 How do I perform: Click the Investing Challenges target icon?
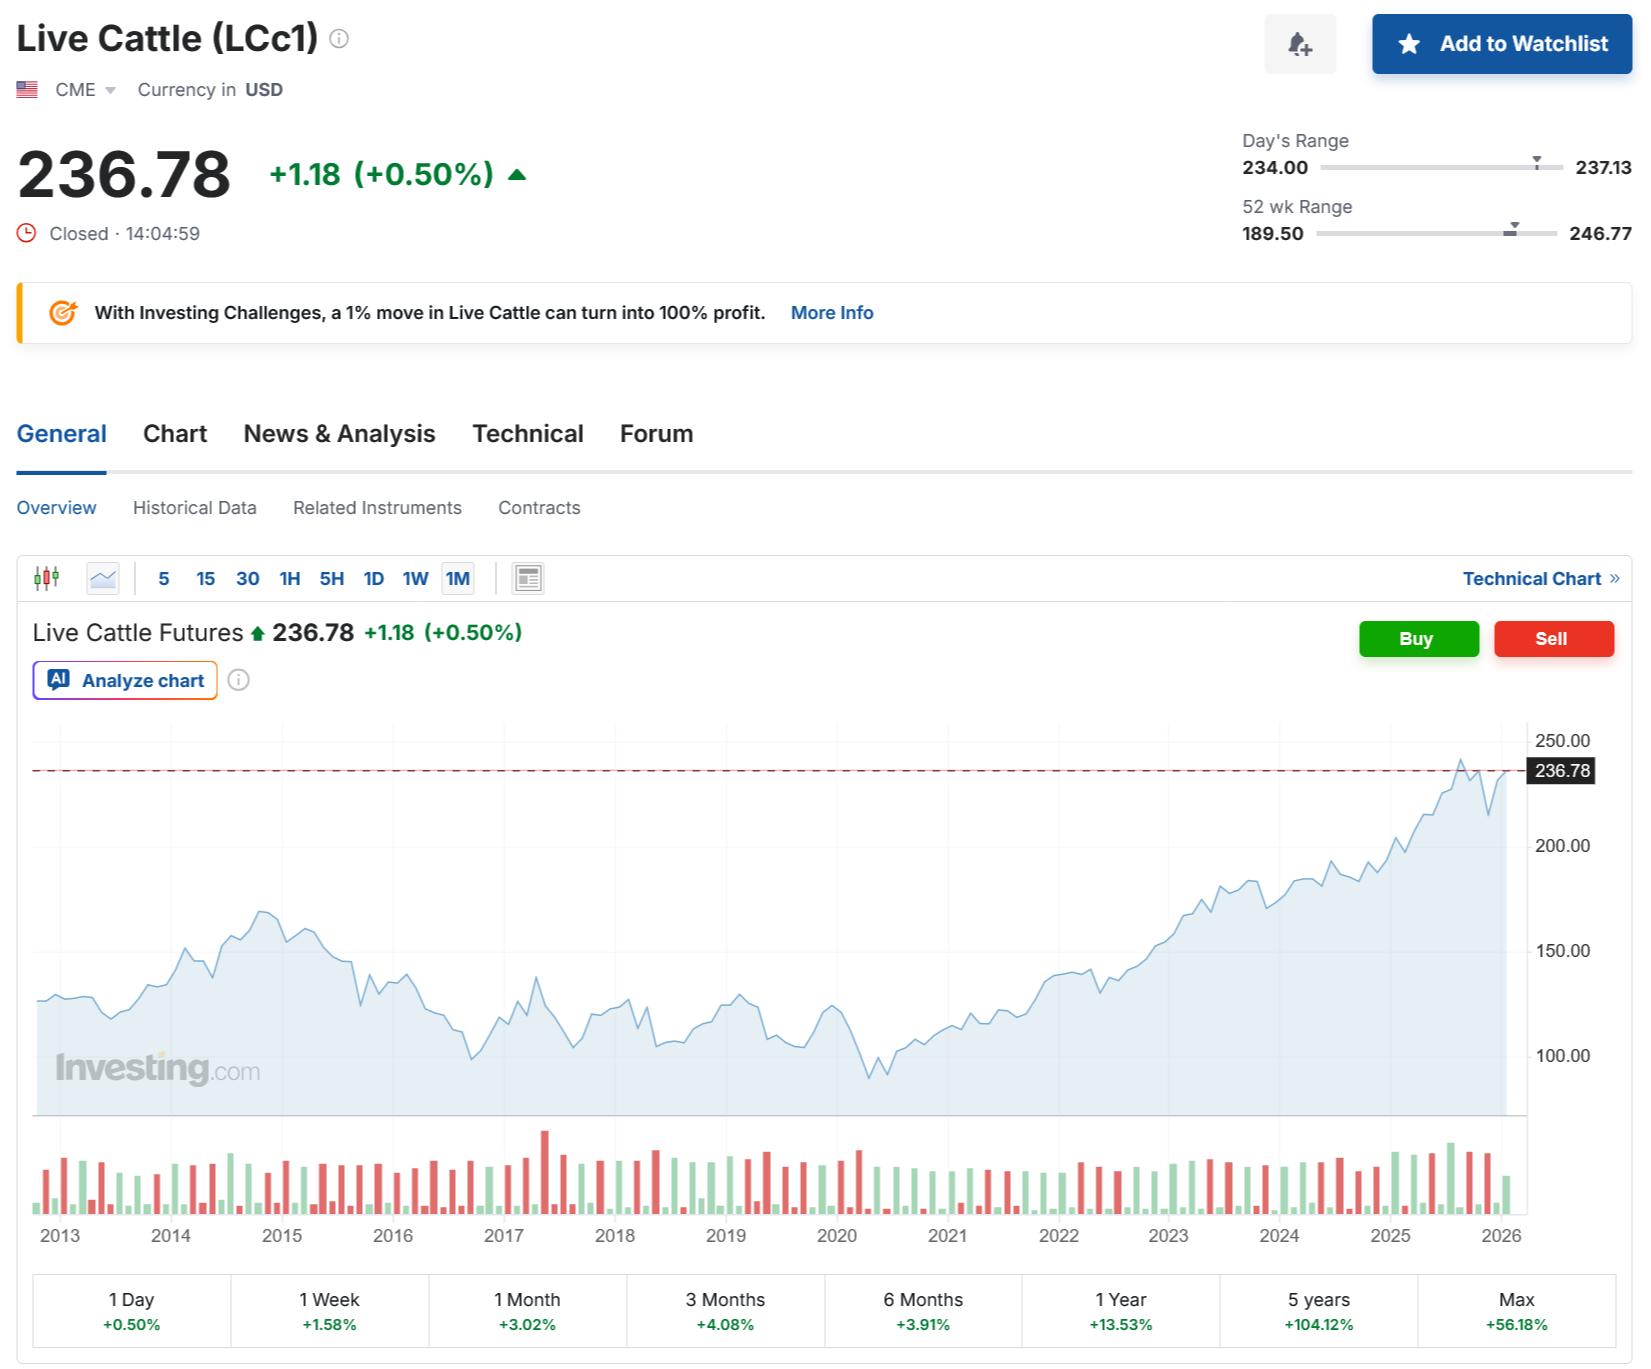tap(62, 313)
